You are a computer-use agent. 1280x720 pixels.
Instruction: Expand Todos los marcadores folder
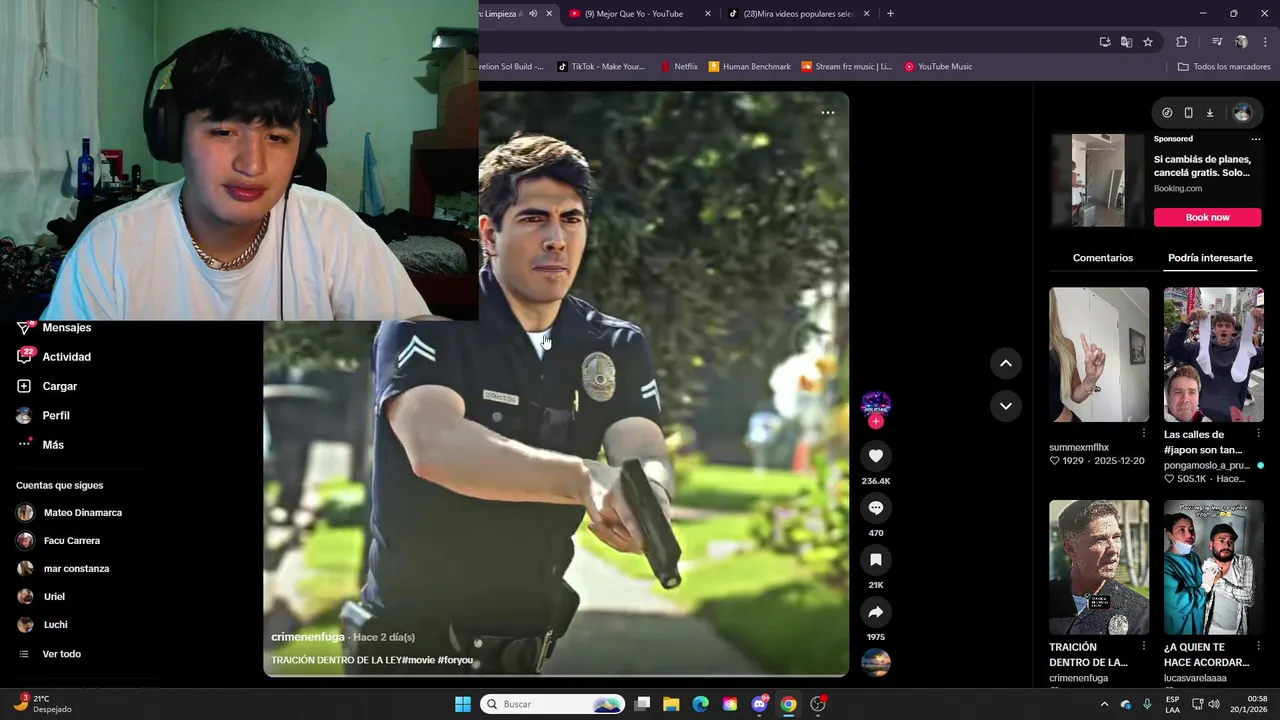coord(1224,67)
